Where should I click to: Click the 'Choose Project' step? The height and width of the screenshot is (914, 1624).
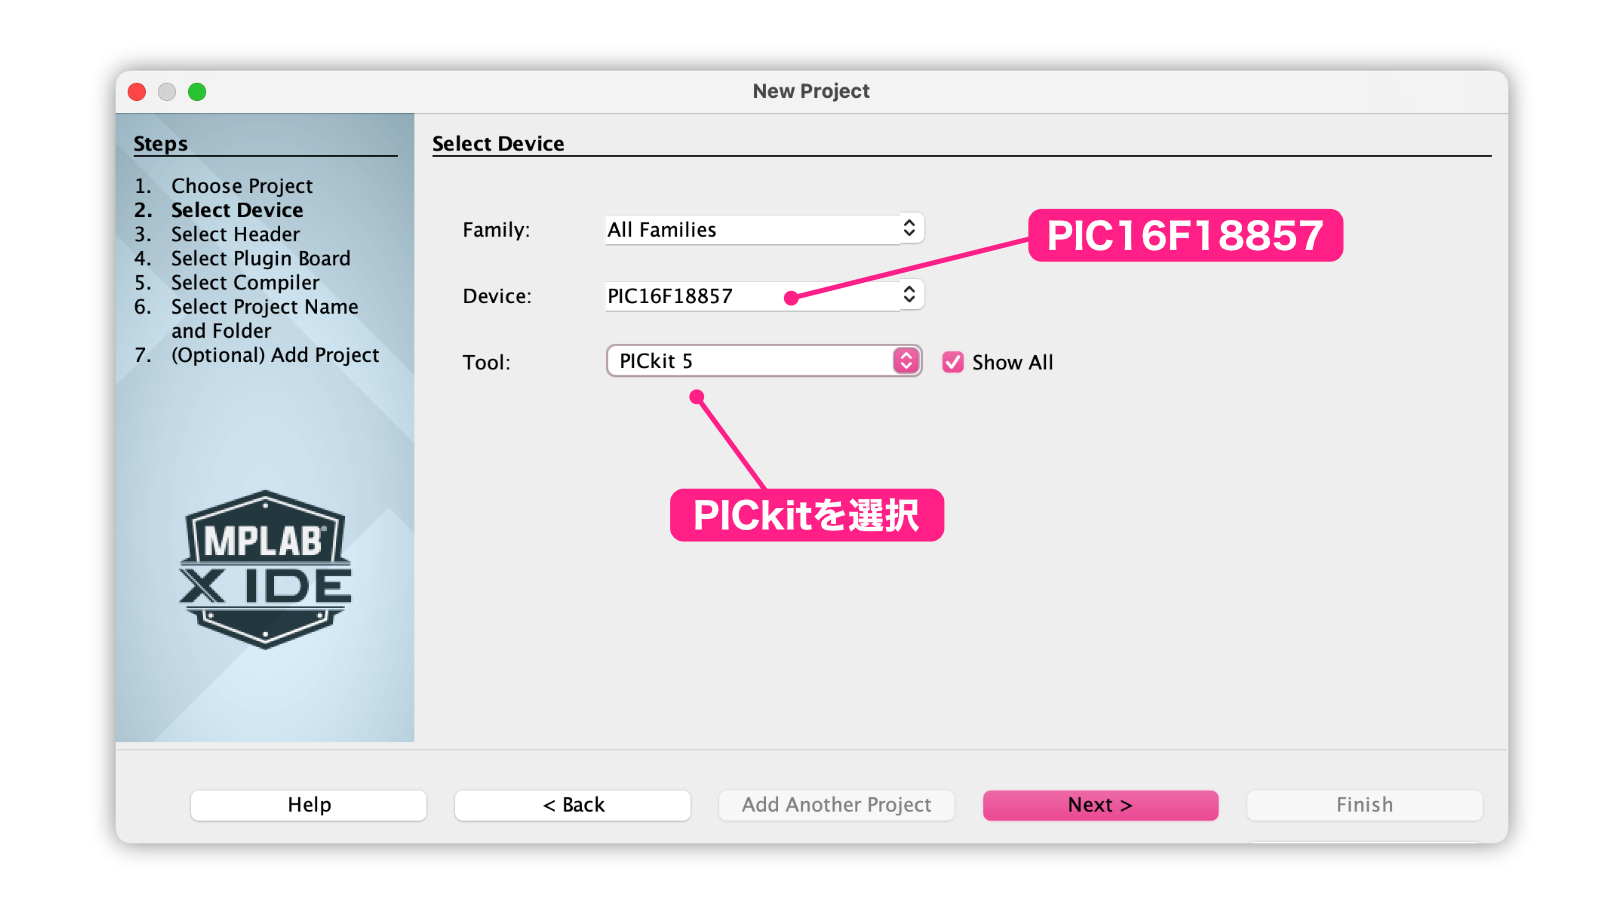tap(242, 186)
